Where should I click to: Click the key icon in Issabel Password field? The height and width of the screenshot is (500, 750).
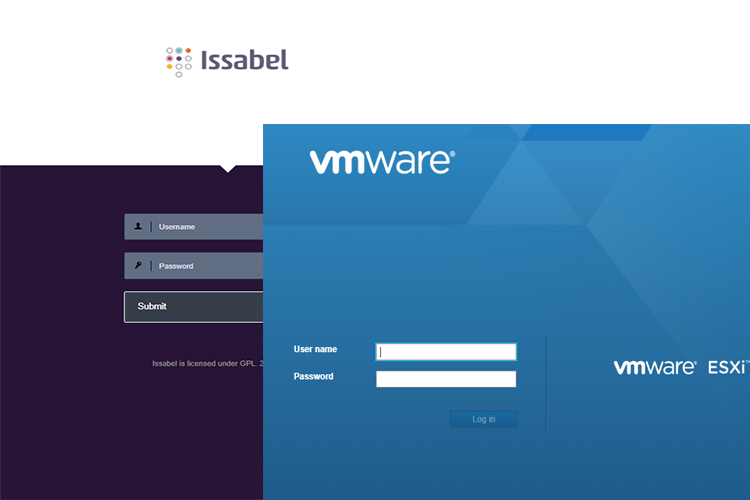coord(138,265)
